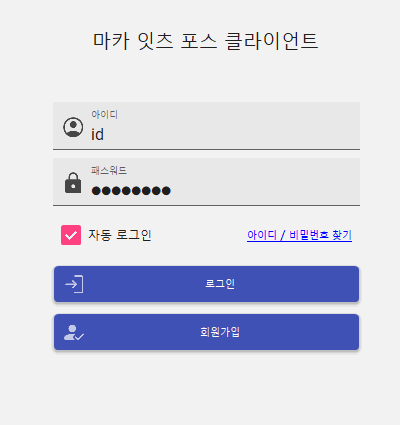Click the person-with-checkmark signup icon
This screenshot has height=425, width=400.
click(74, 333)
